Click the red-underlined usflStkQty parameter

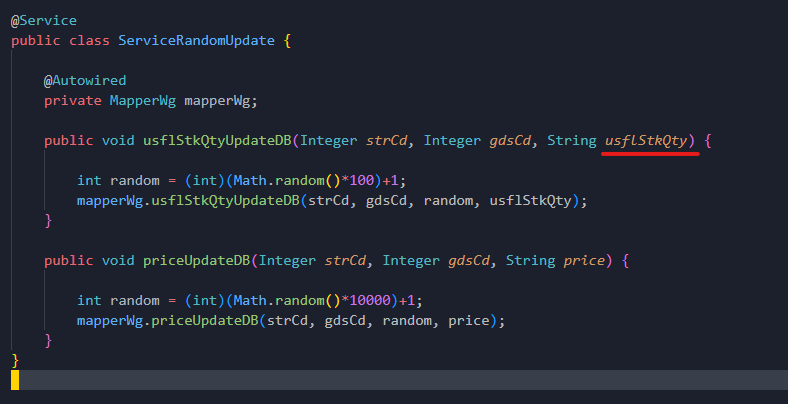tap(646, 140)
